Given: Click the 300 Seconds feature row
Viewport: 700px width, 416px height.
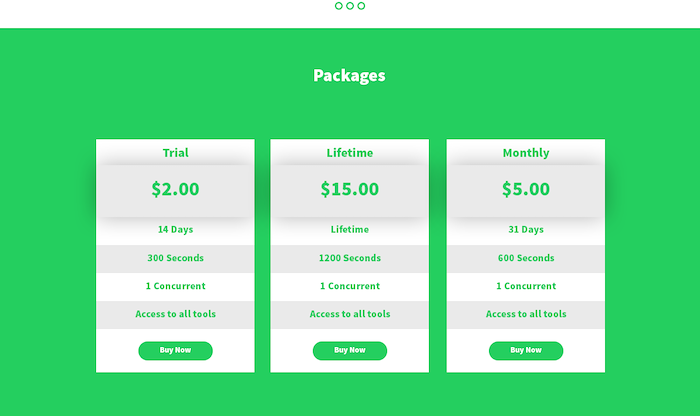Looking at the screenshot, I should point(175,258).
